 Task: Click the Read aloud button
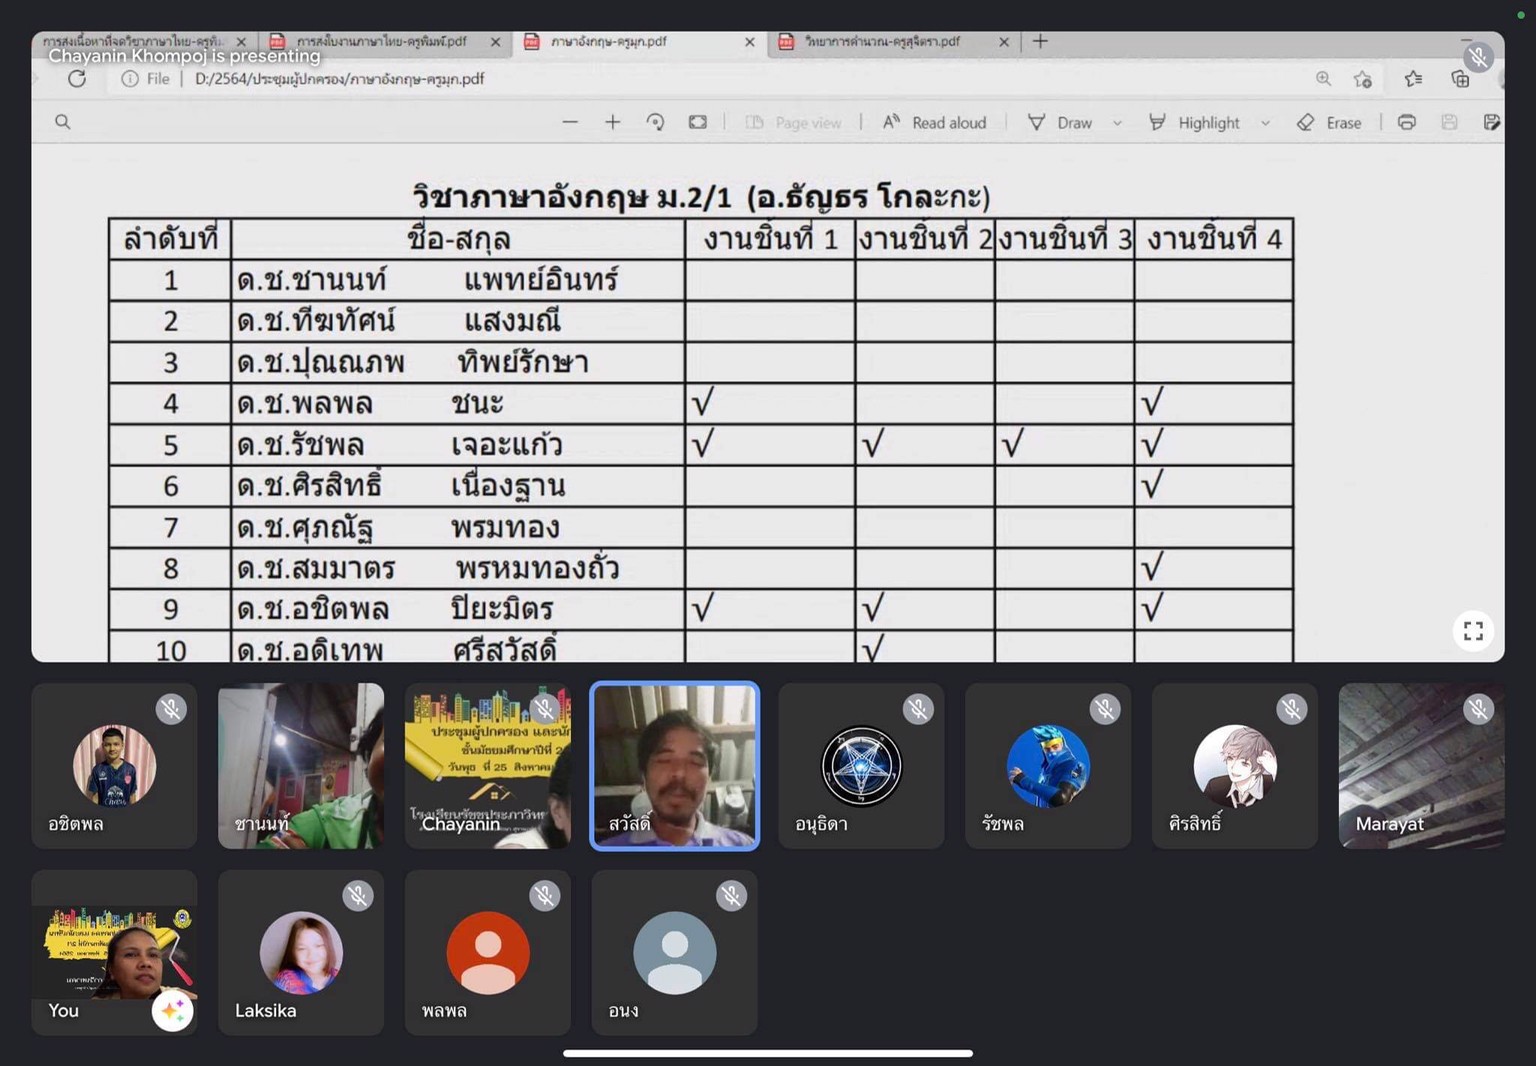coord(935,122)
